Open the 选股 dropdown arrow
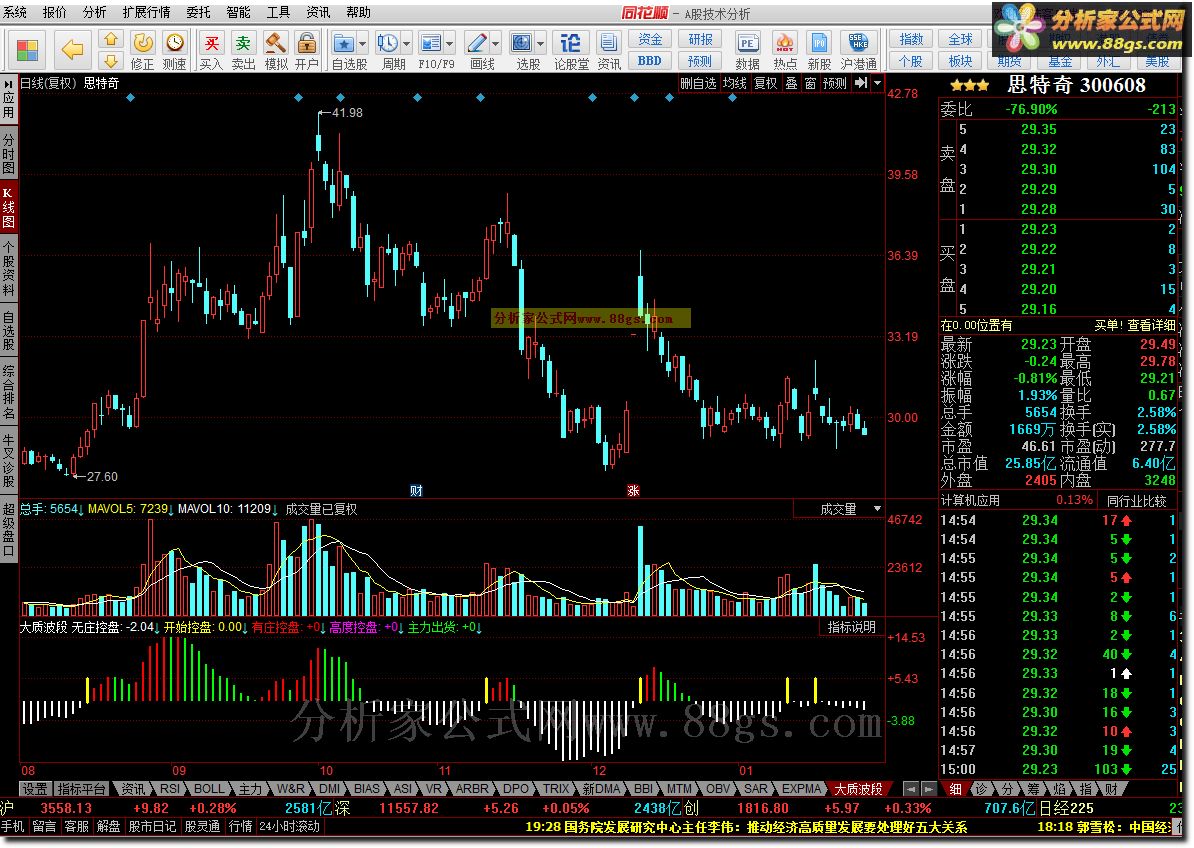1194x848 pixels. (x=541, y=43)
